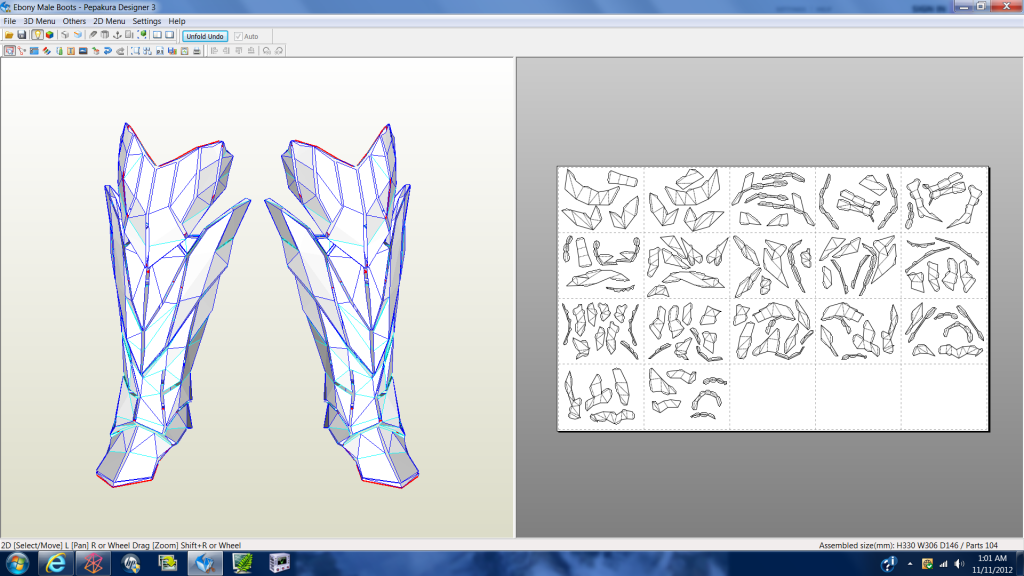Click the "Parts 104" status bar text
This screenshot has height=576, width=1024.
982,545
